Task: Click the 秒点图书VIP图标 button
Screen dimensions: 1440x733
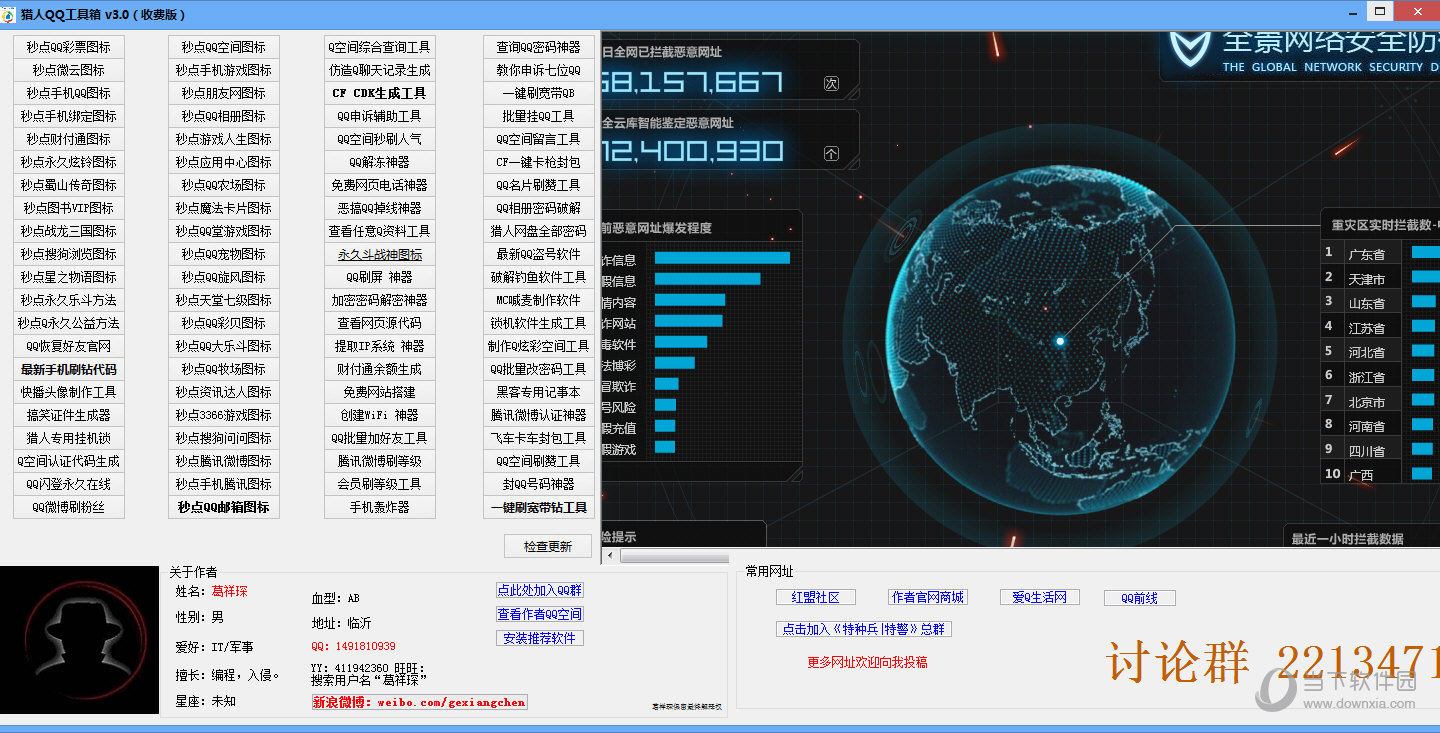Action: click(x=68, y=208)
